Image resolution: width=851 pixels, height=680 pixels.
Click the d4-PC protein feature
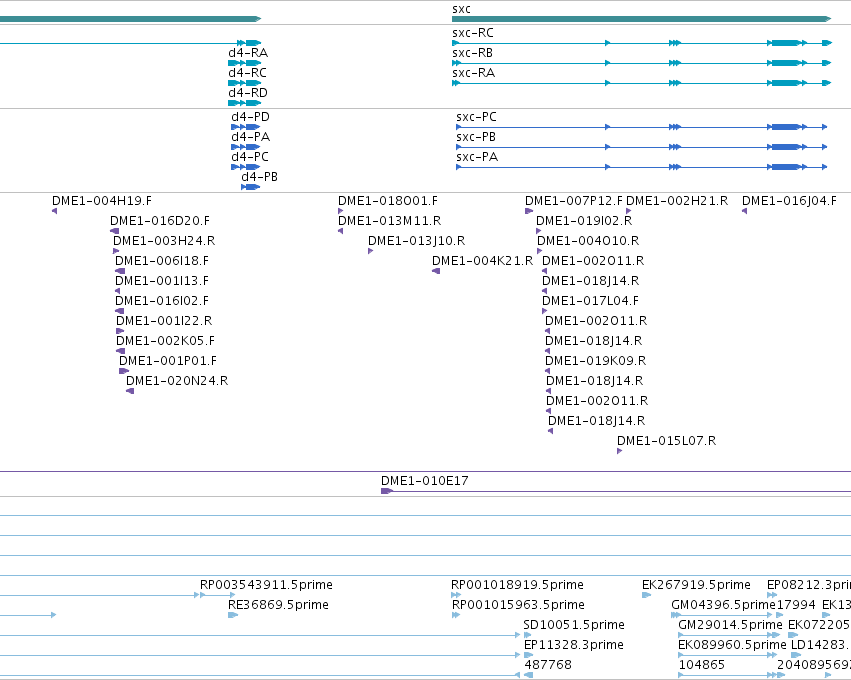[x=245, y=167]
